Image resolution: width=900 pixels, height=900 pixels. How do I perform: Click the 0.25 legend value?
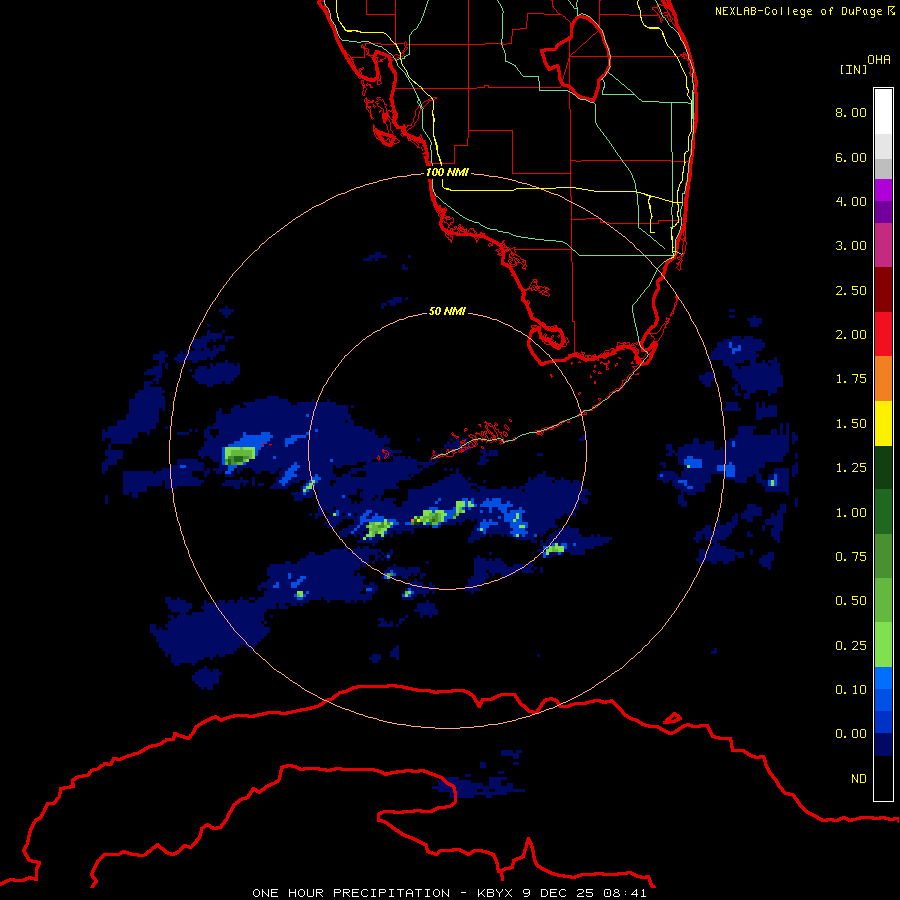(x=851, y=646)
